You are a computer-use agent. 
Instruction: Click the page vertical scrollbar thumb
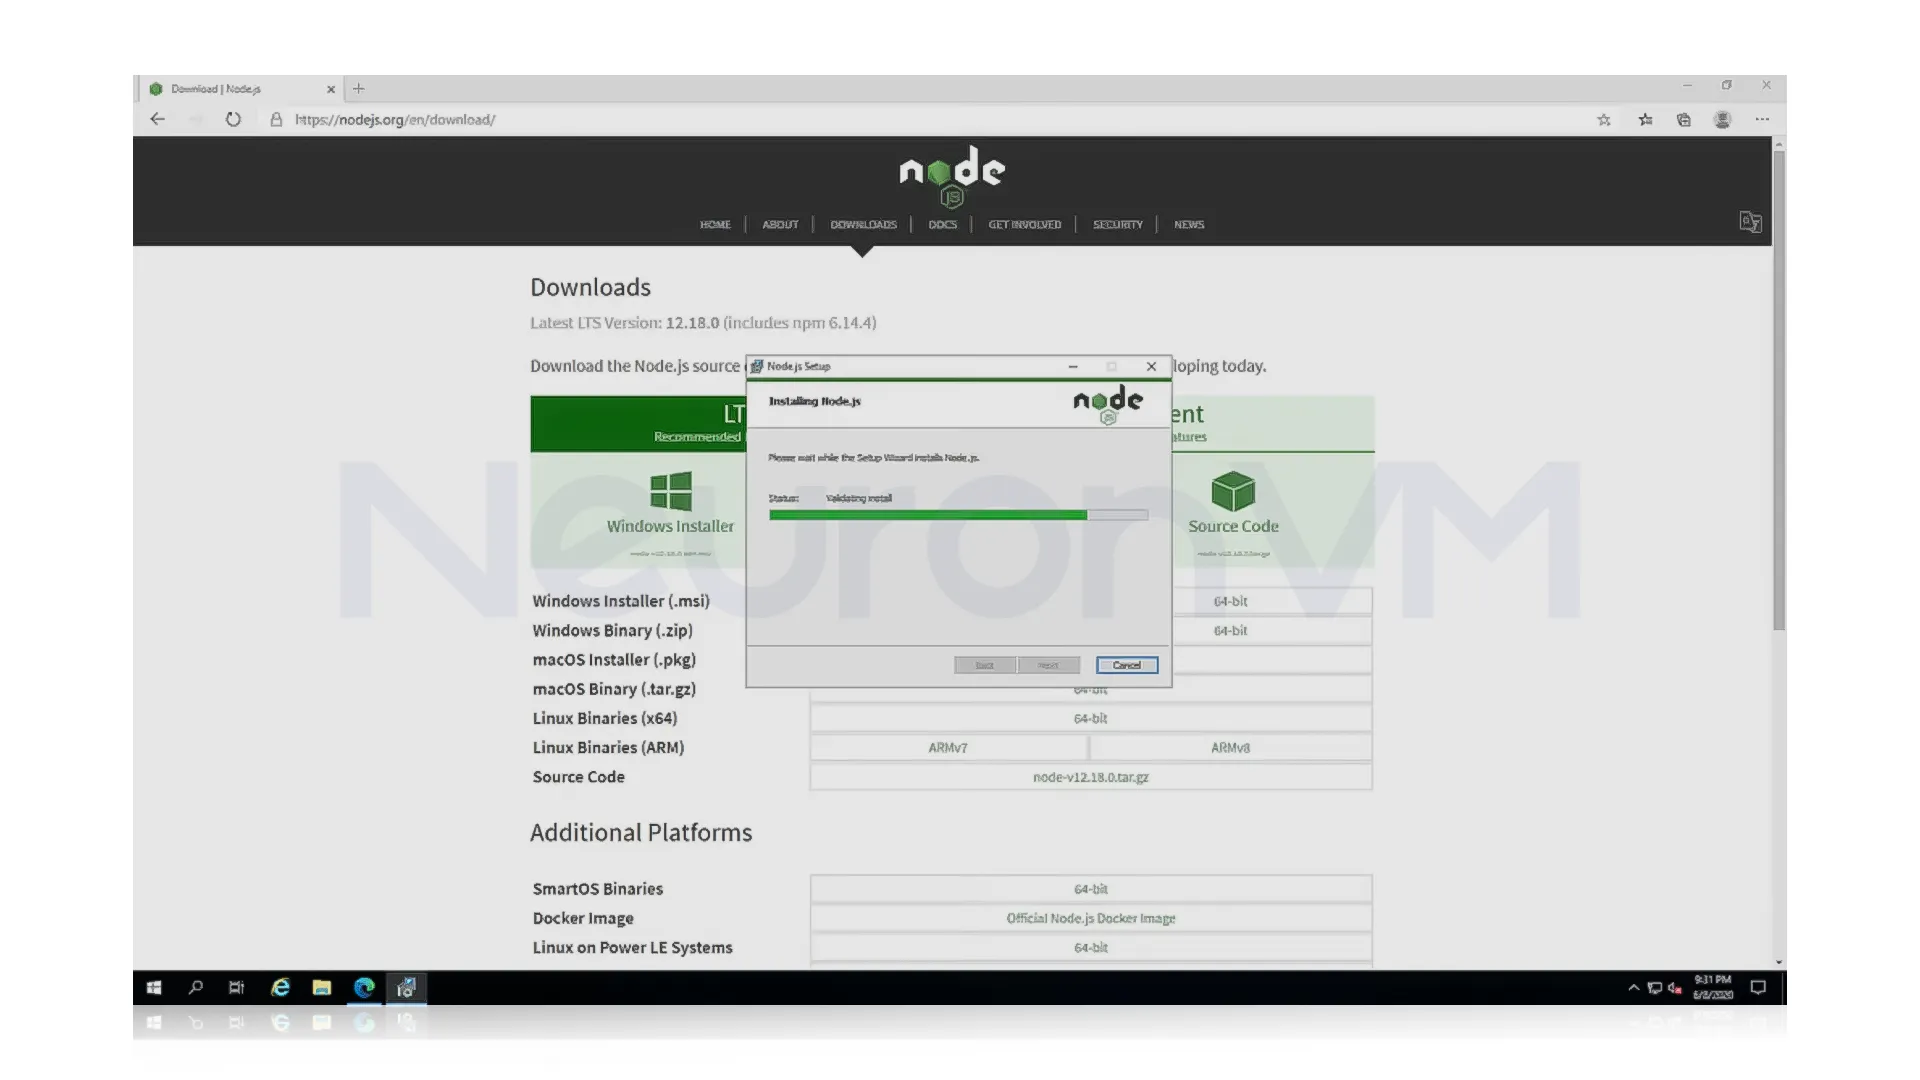tap(1779, 390)
